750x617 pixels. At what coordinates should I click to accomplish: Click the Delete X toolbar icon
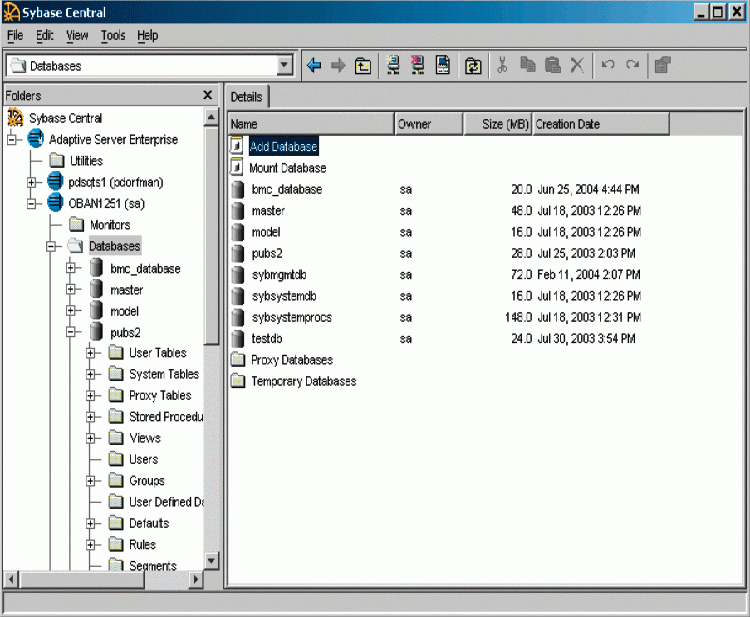click(577, 65)
